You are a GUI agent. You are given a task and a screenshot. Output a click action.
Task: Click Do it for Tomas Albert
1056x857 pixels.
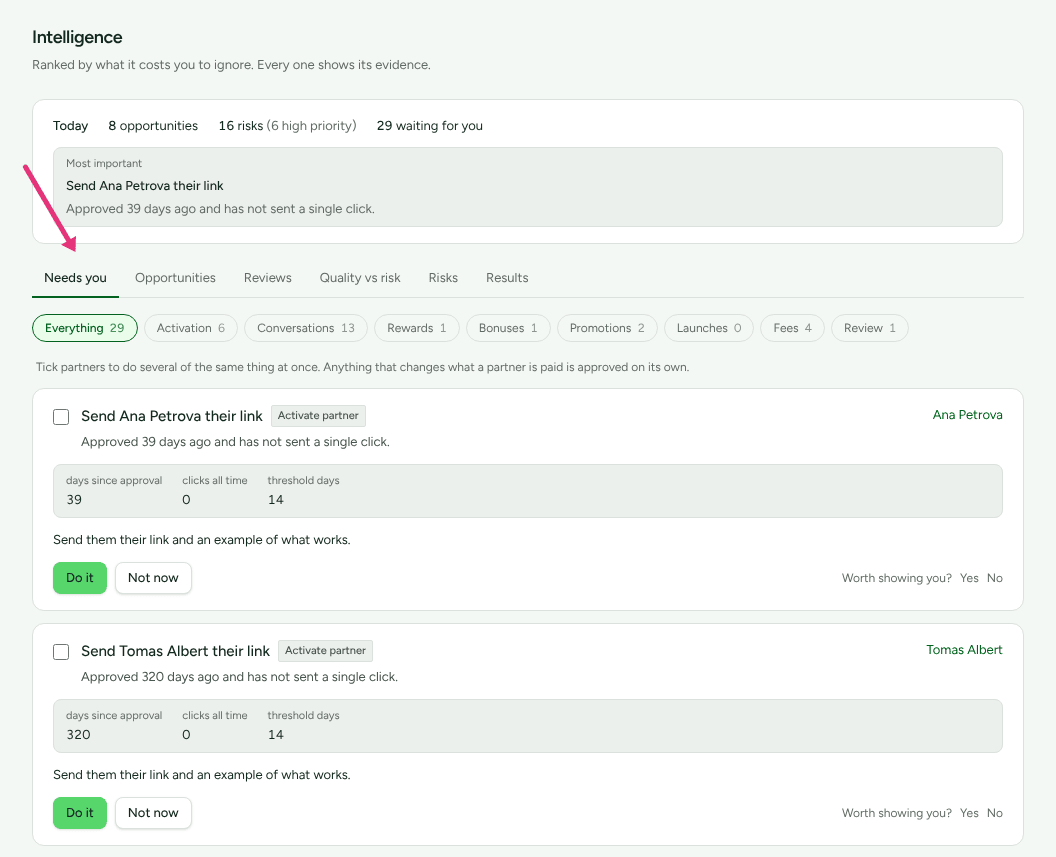80,813
